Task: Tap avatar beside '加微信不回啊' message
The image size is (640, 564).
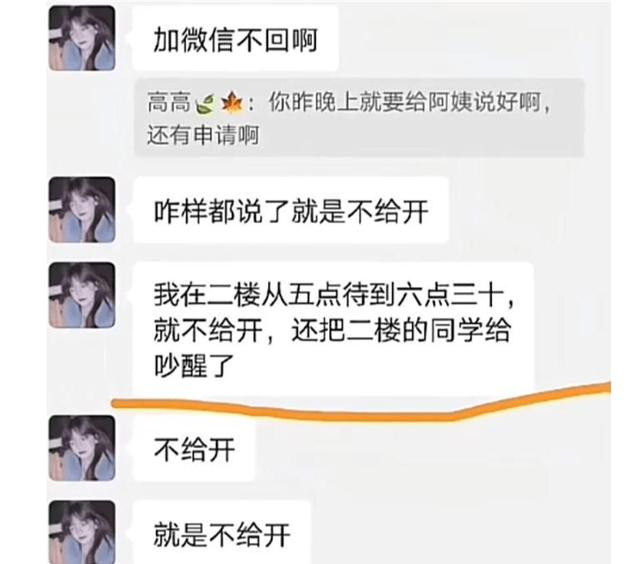Action: click(x=82, y=39)
